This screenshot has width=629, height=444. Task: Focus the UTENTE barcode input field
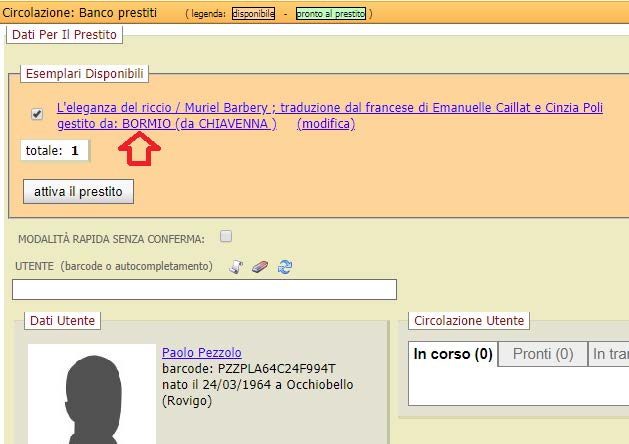204,290
